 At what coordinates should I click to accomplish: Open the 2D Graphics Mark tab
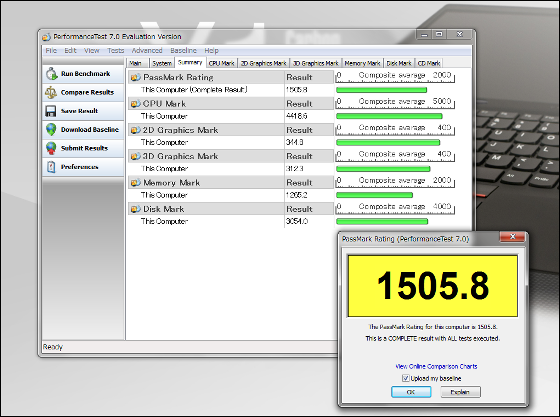(x=264, y=63)
